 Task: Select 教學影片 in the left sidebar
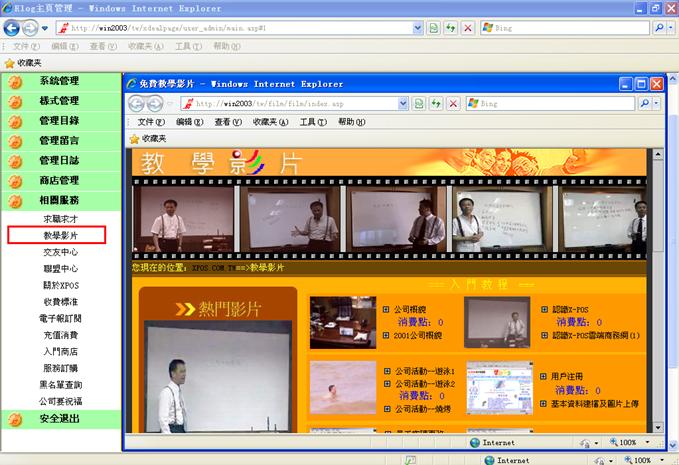pos(60,236)
